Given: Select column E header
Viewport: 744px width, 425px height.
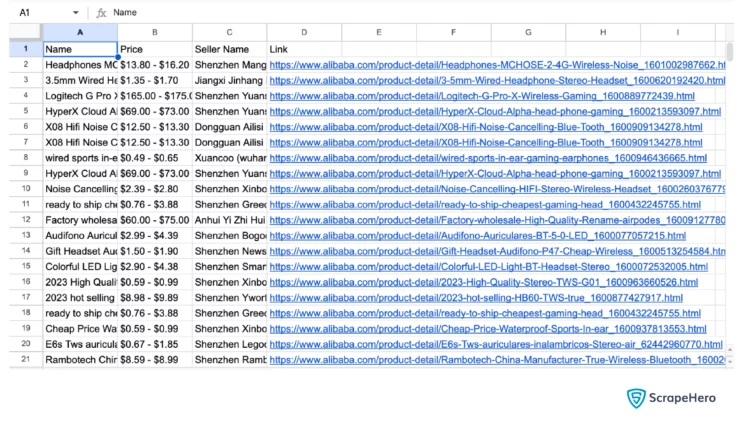Looking at the screenshot, I should pyautogui.click(x=379, y=32).
